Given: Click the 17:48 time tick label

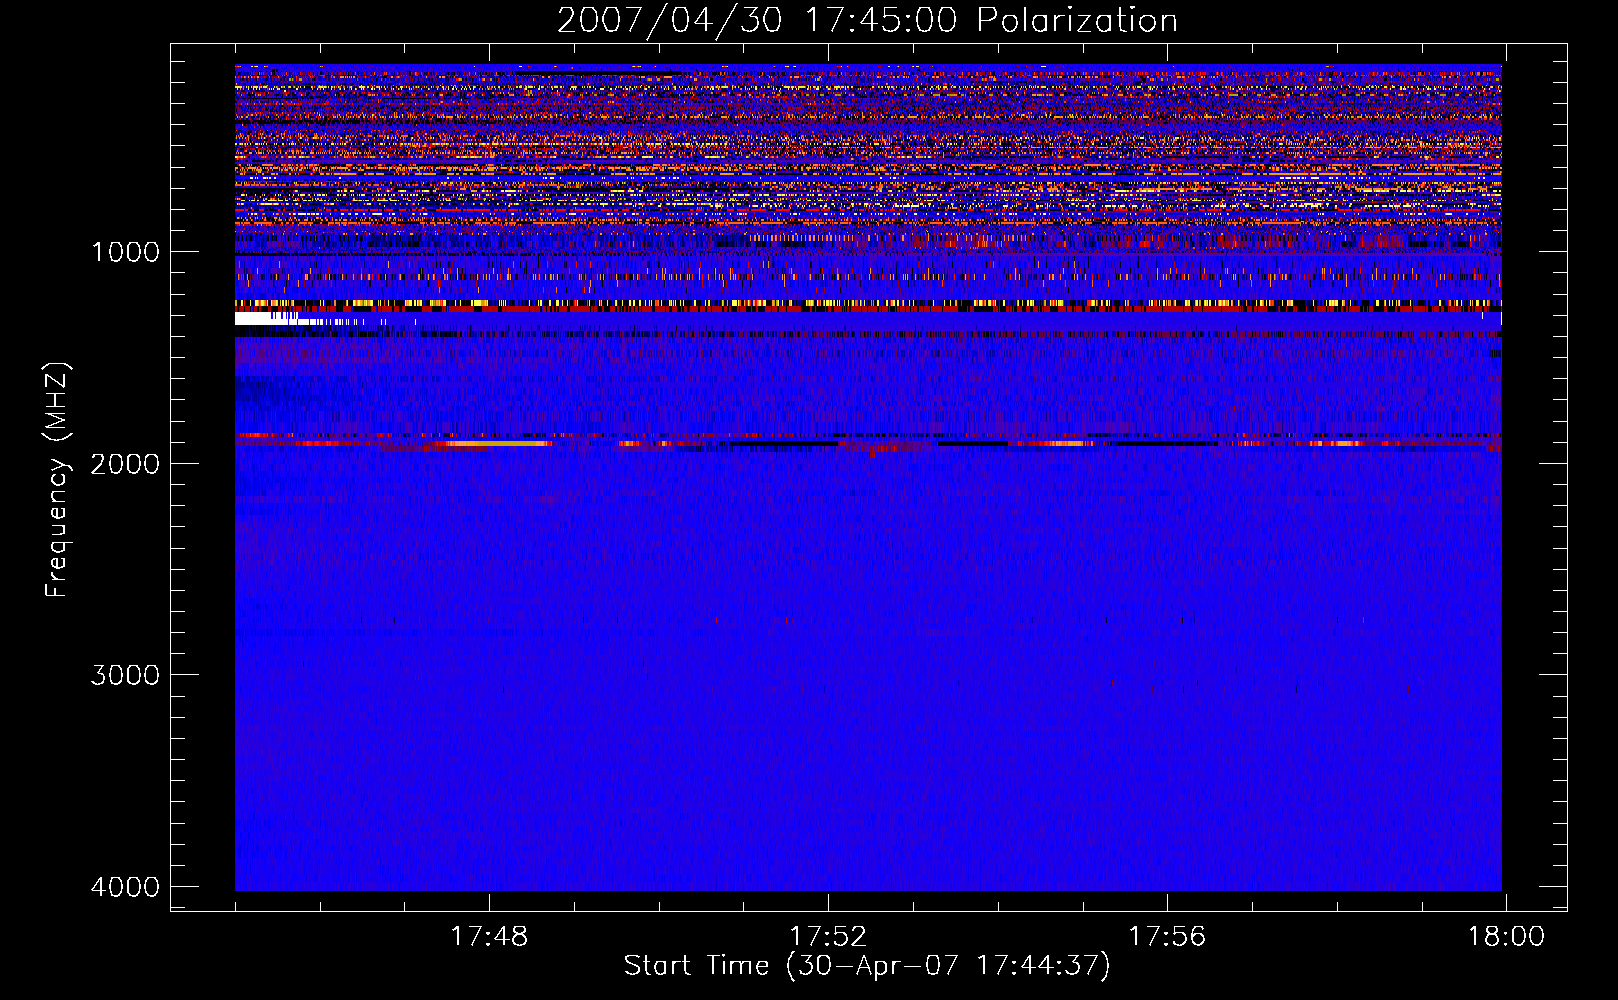Looking at the screenshot, I should click(489, 937).
